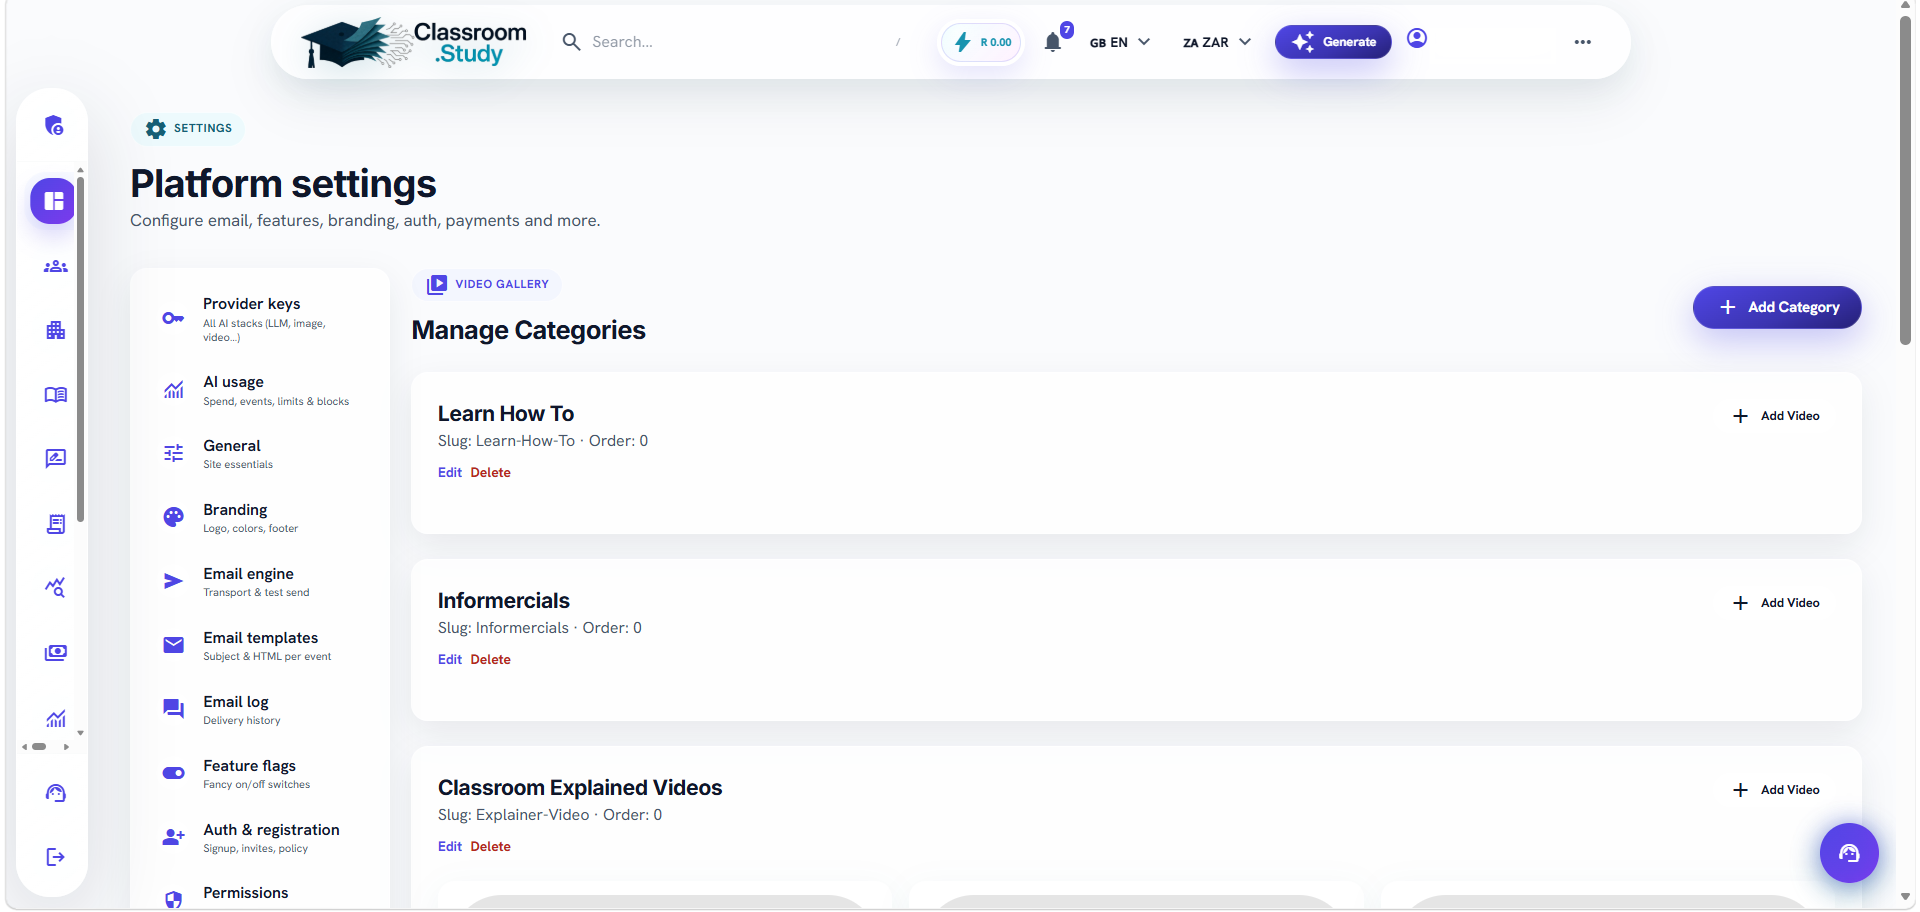The image size is (1920, 912).
Task: Click the active dashboard sidebar icon
Action: pos(54,201)
